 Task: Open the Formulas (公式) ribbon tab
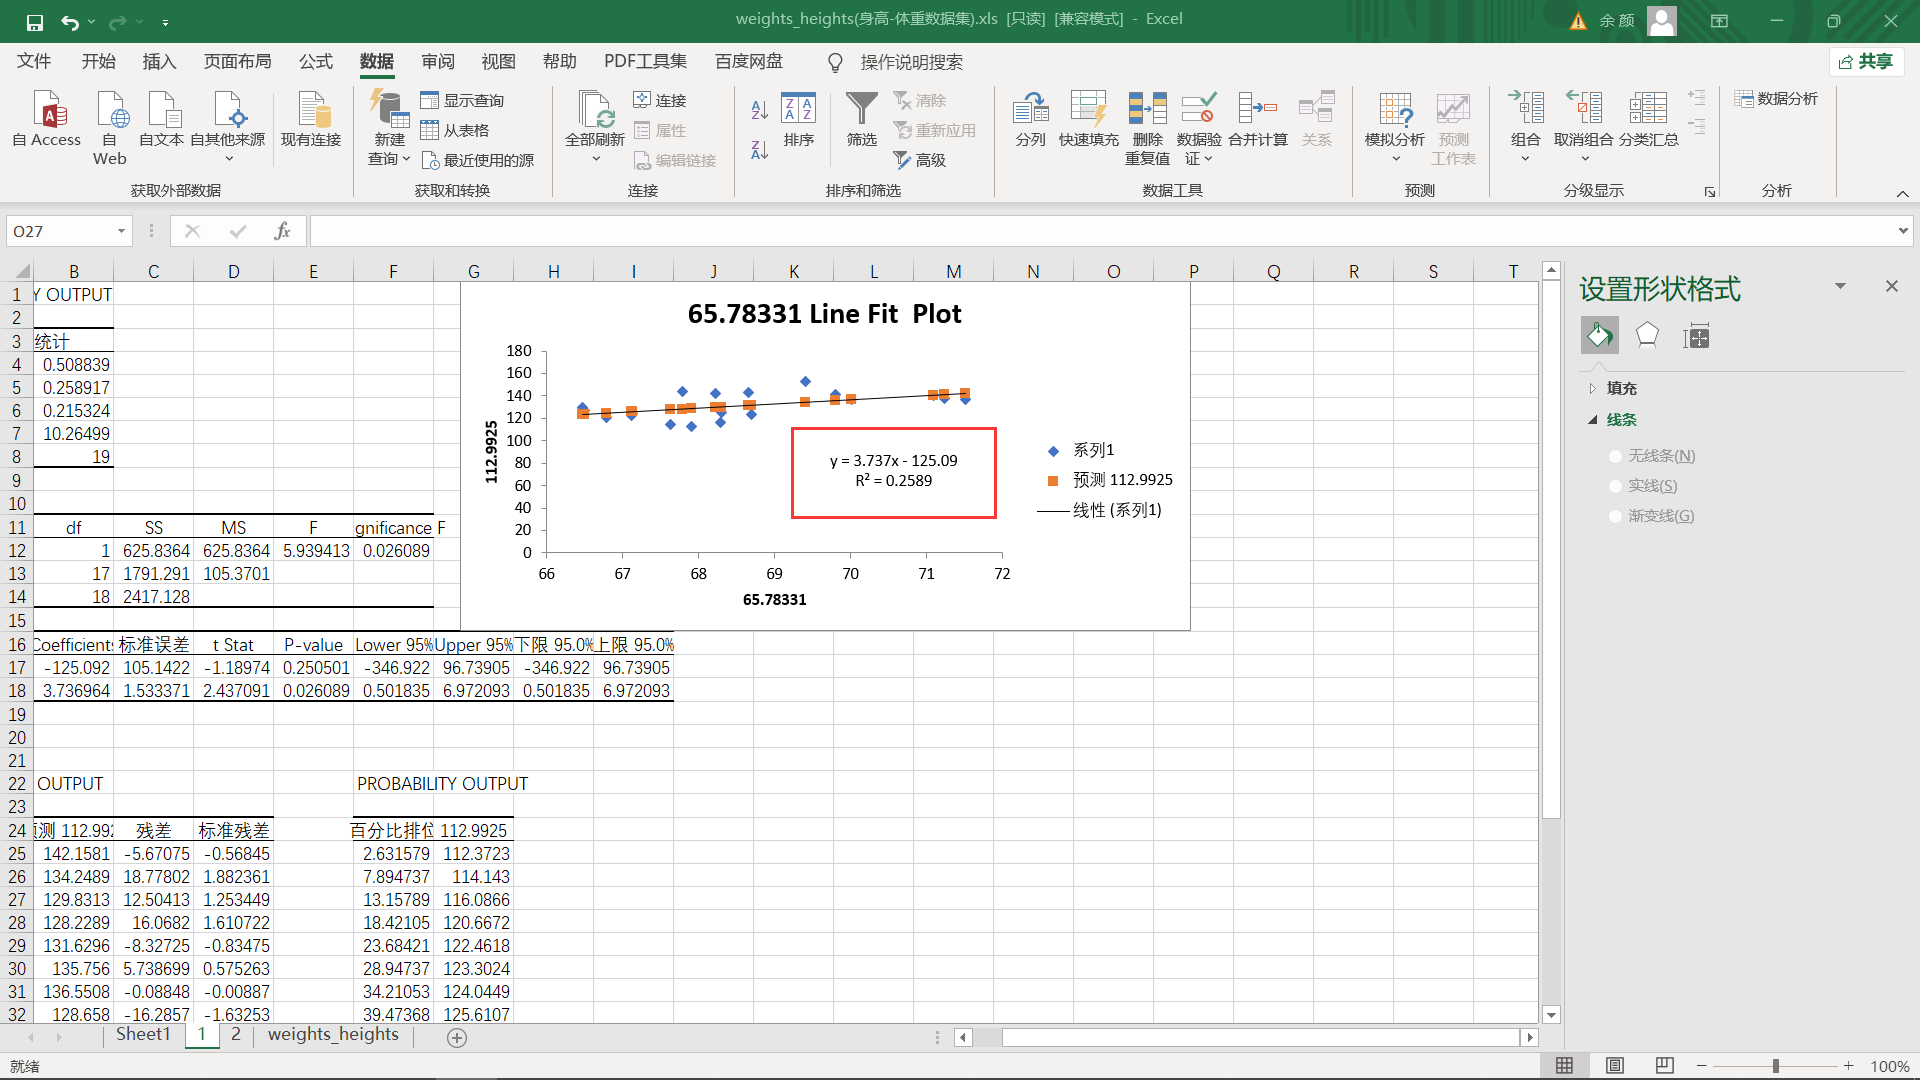[x=316, y=62]
